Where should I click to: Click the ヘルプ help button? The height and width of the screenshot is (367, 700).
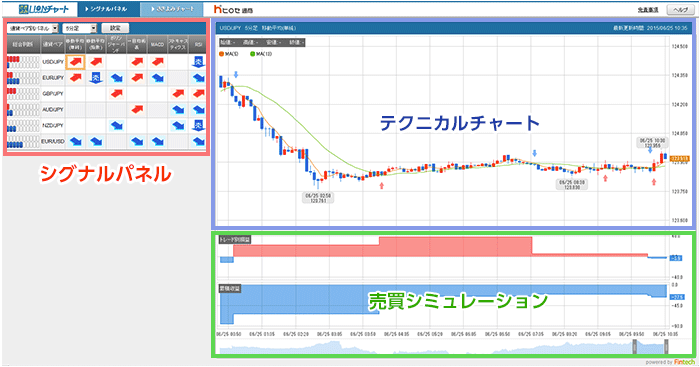[x=680, y=10]
